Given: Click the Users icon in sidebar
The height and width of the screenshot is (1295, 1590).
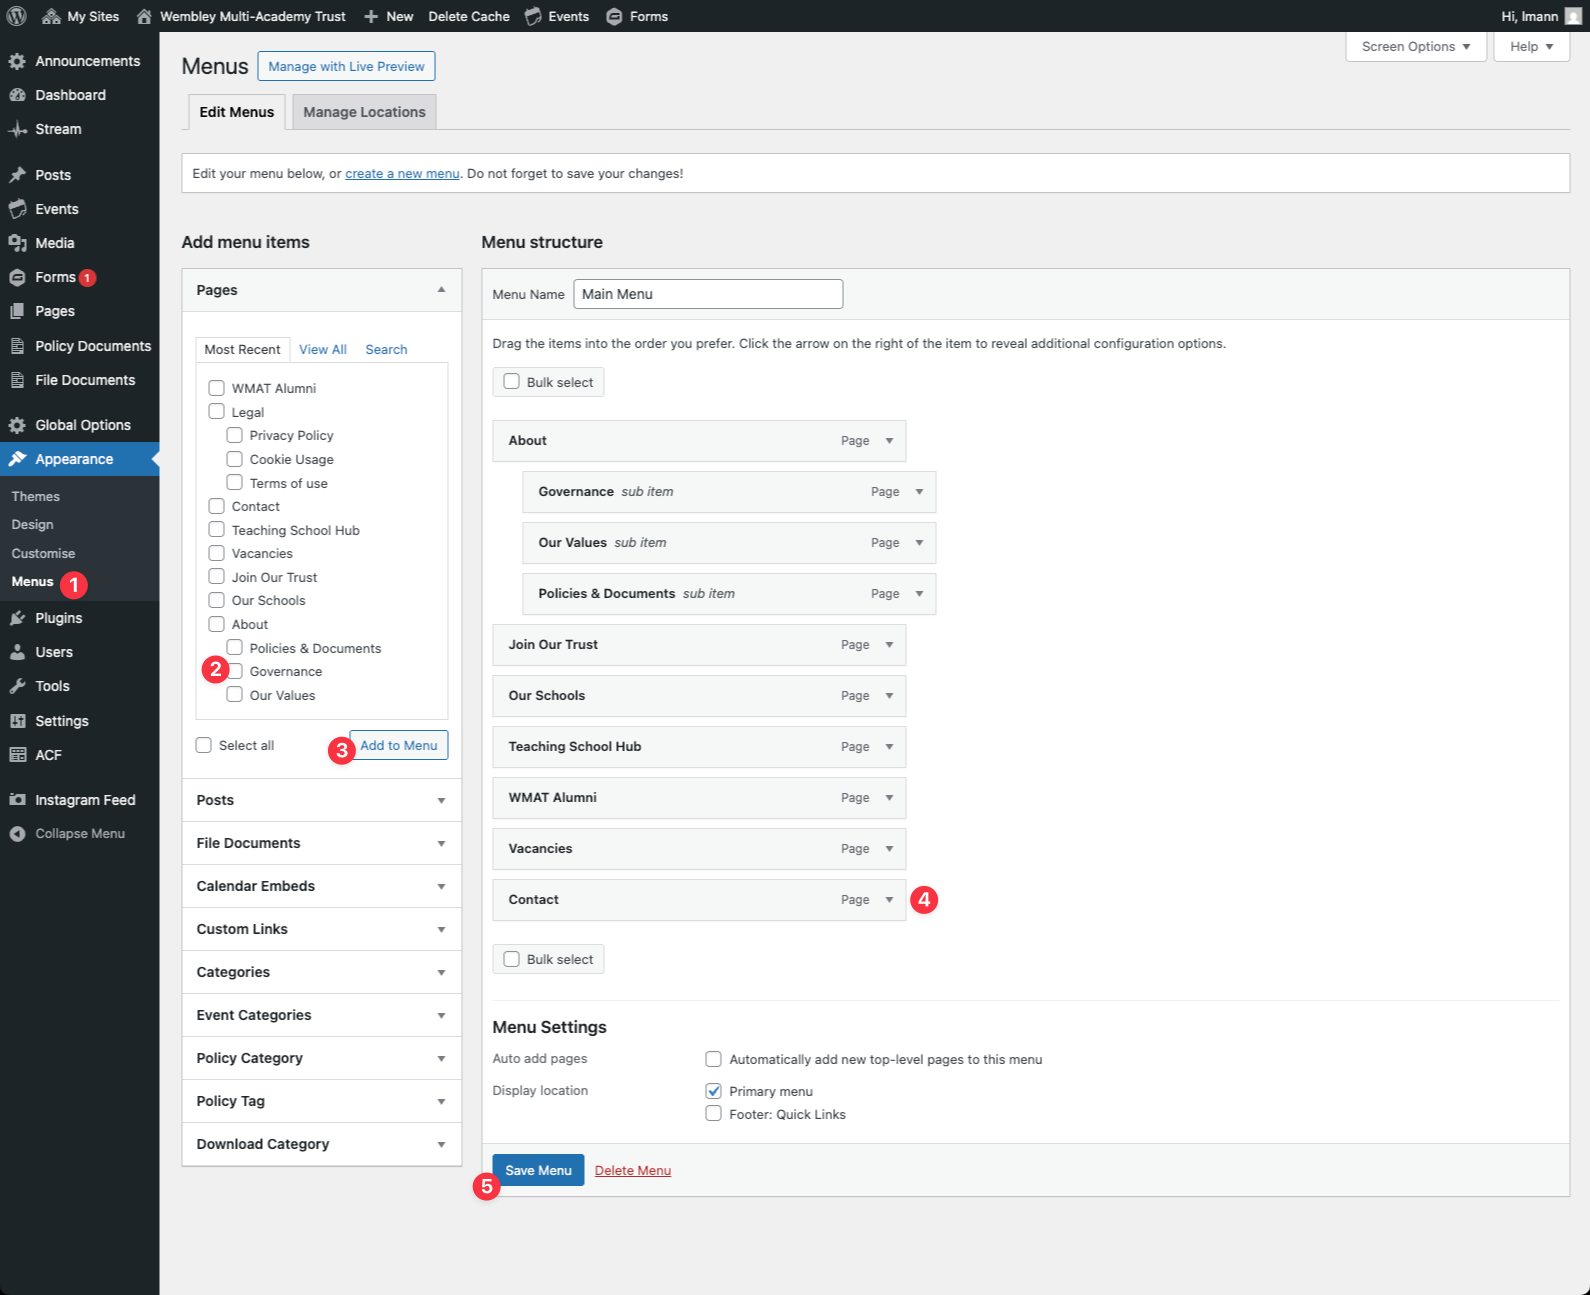Looking at the screenshot, I should [x=17, y=652].
